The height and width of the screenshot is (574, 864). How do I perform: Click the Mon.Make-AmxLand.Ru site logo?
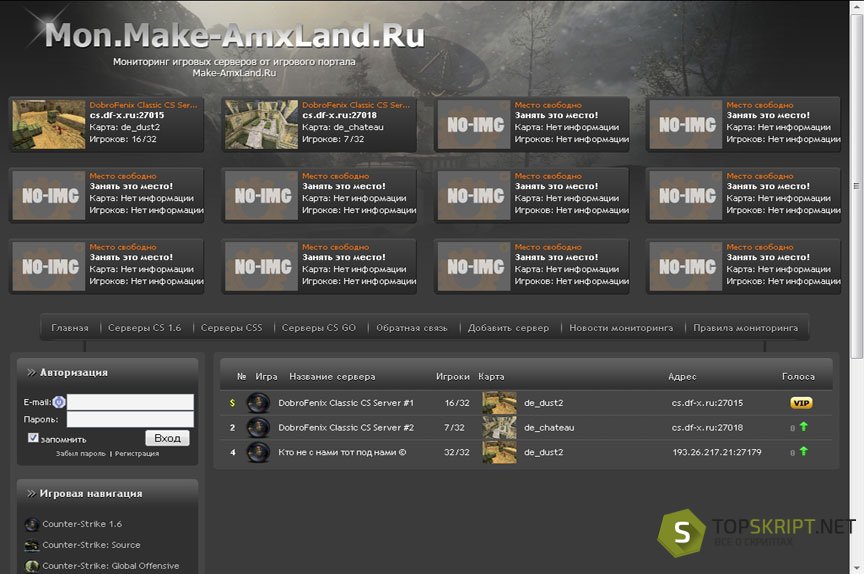(235, 35)
